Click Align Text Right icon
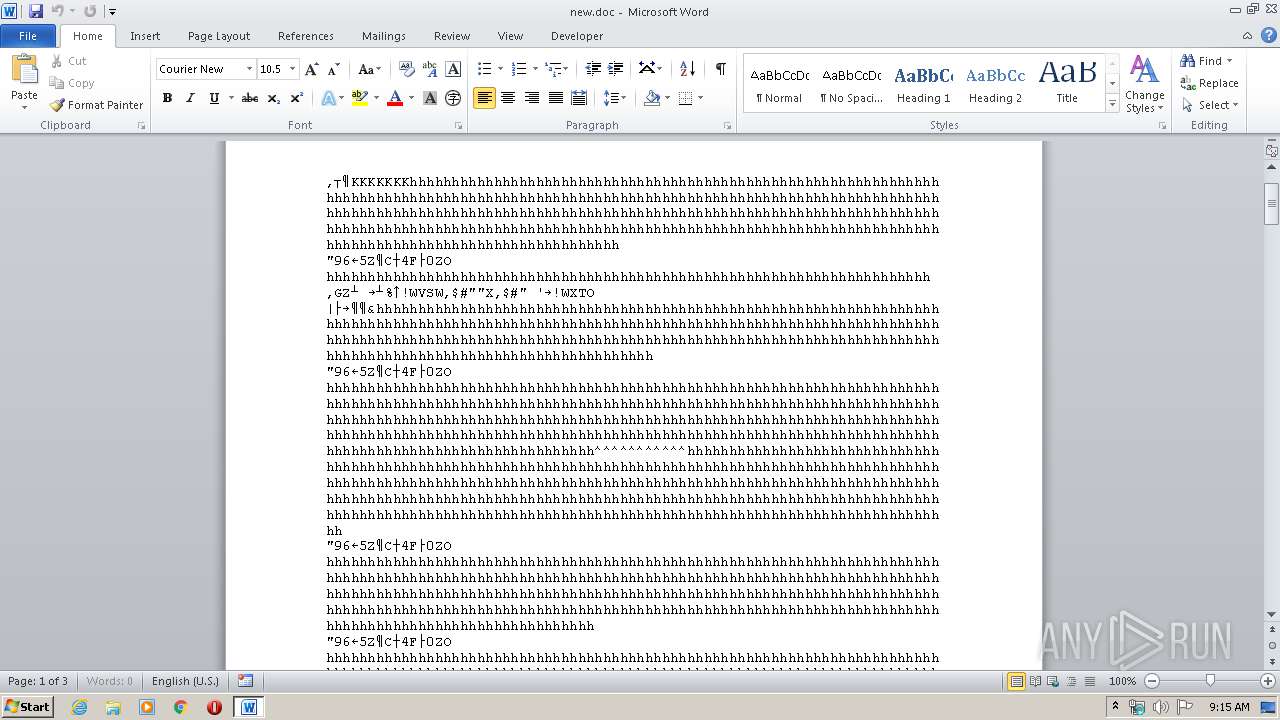 point(531,98)
